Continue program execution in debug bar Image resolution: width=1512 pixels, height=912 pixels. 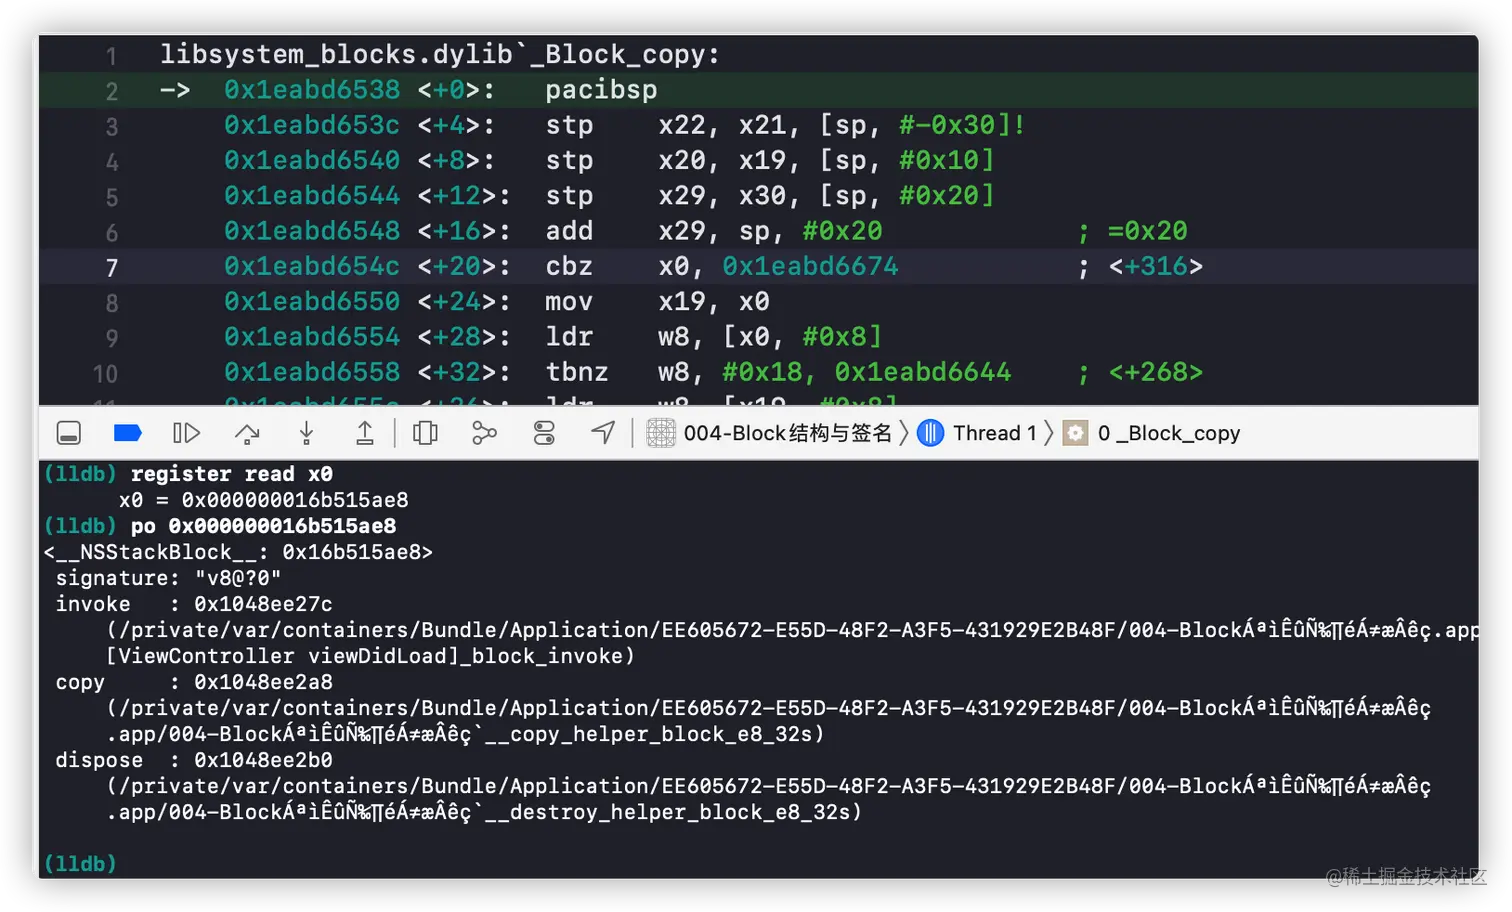tap(187, 433)
